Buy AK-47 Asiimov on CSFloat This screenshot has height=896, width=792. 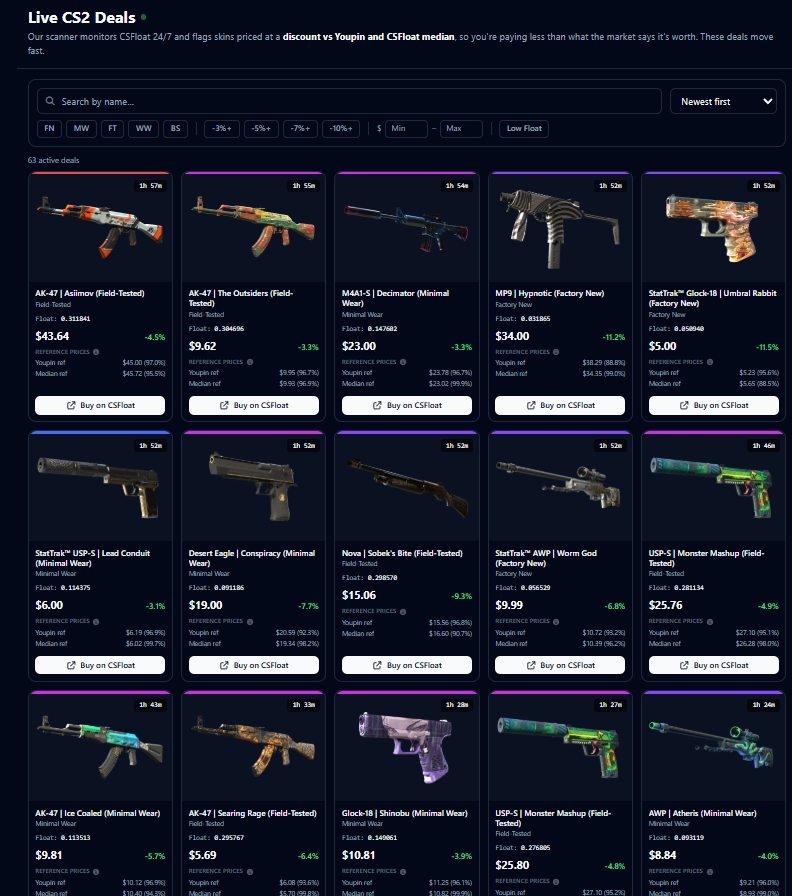[100, 405]
